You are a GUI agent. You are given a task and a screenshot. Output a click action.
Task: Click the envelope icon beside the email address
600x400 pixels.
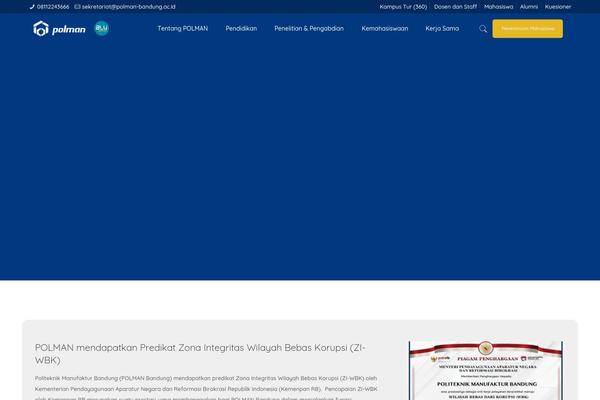coord(77,7)
